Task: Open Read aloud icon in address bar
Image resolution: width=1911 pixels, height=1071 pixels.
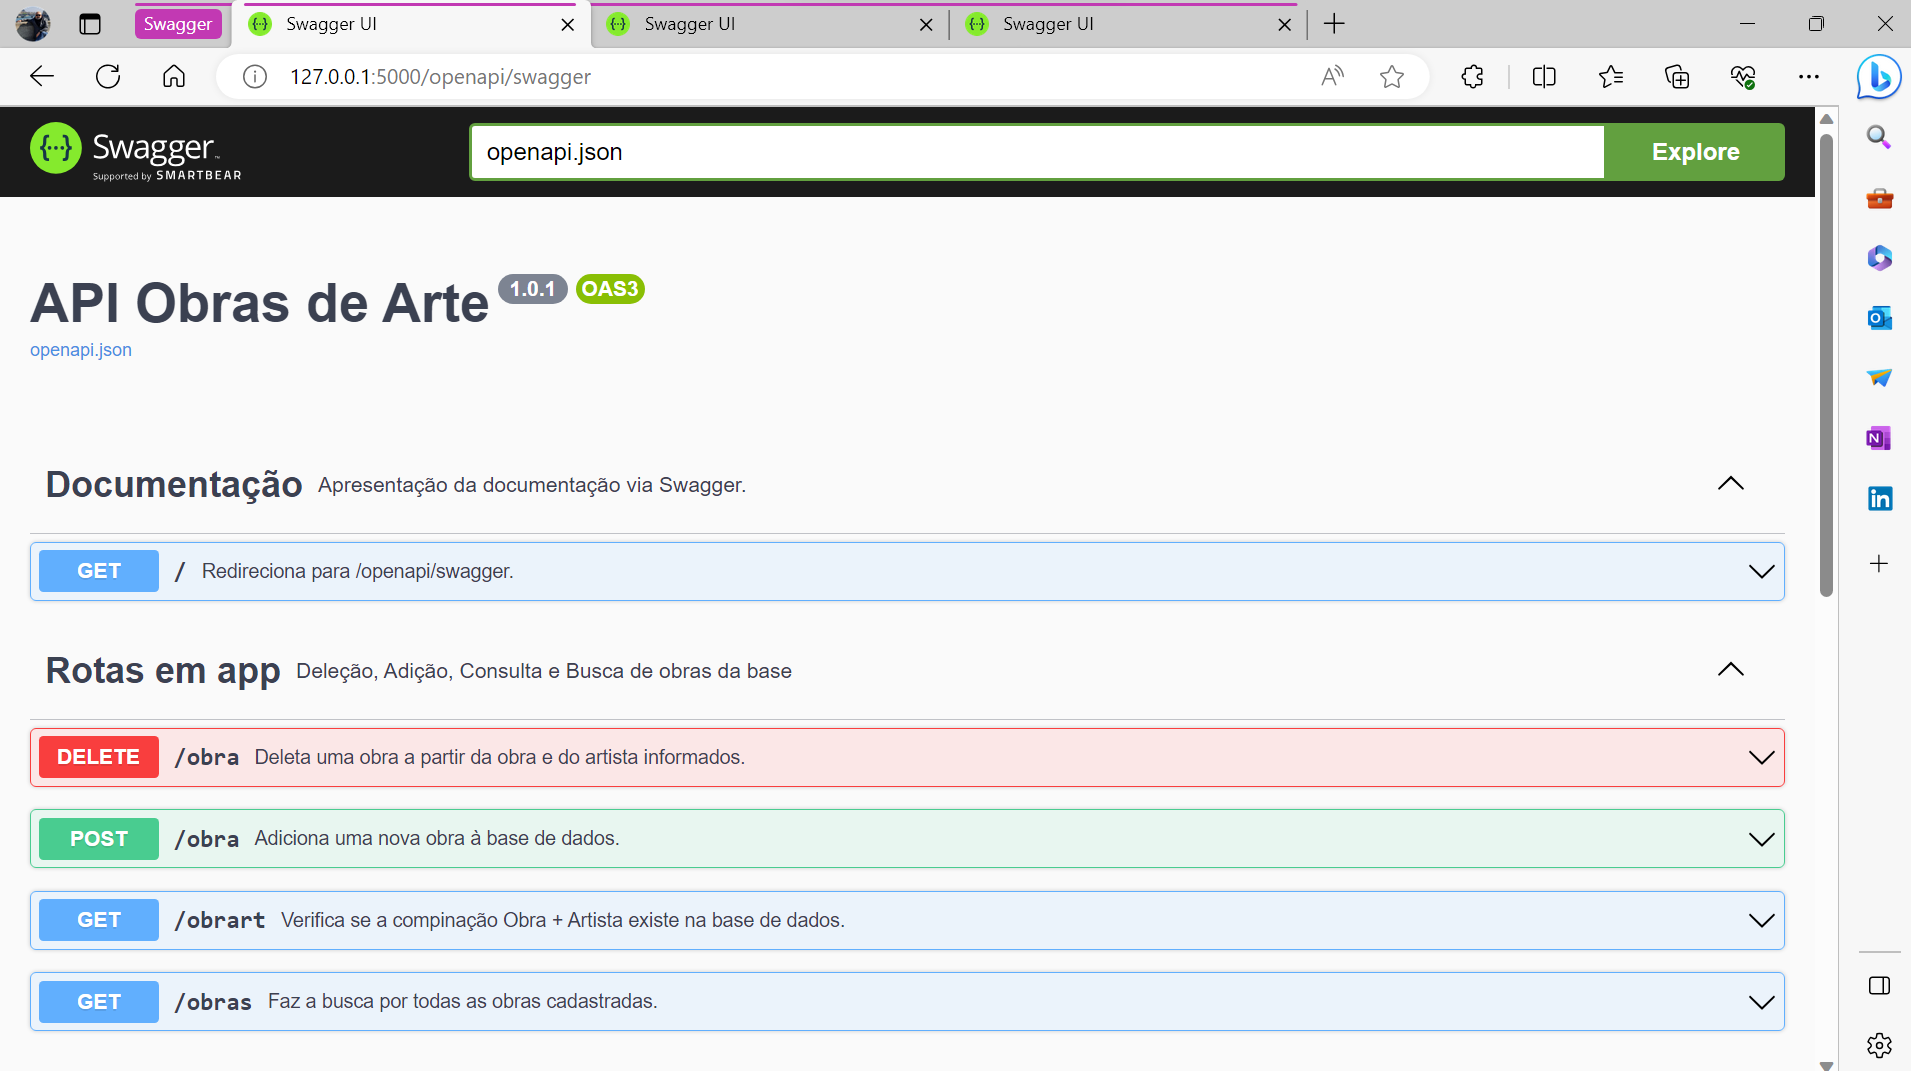Action: (x=1332, y=77)
